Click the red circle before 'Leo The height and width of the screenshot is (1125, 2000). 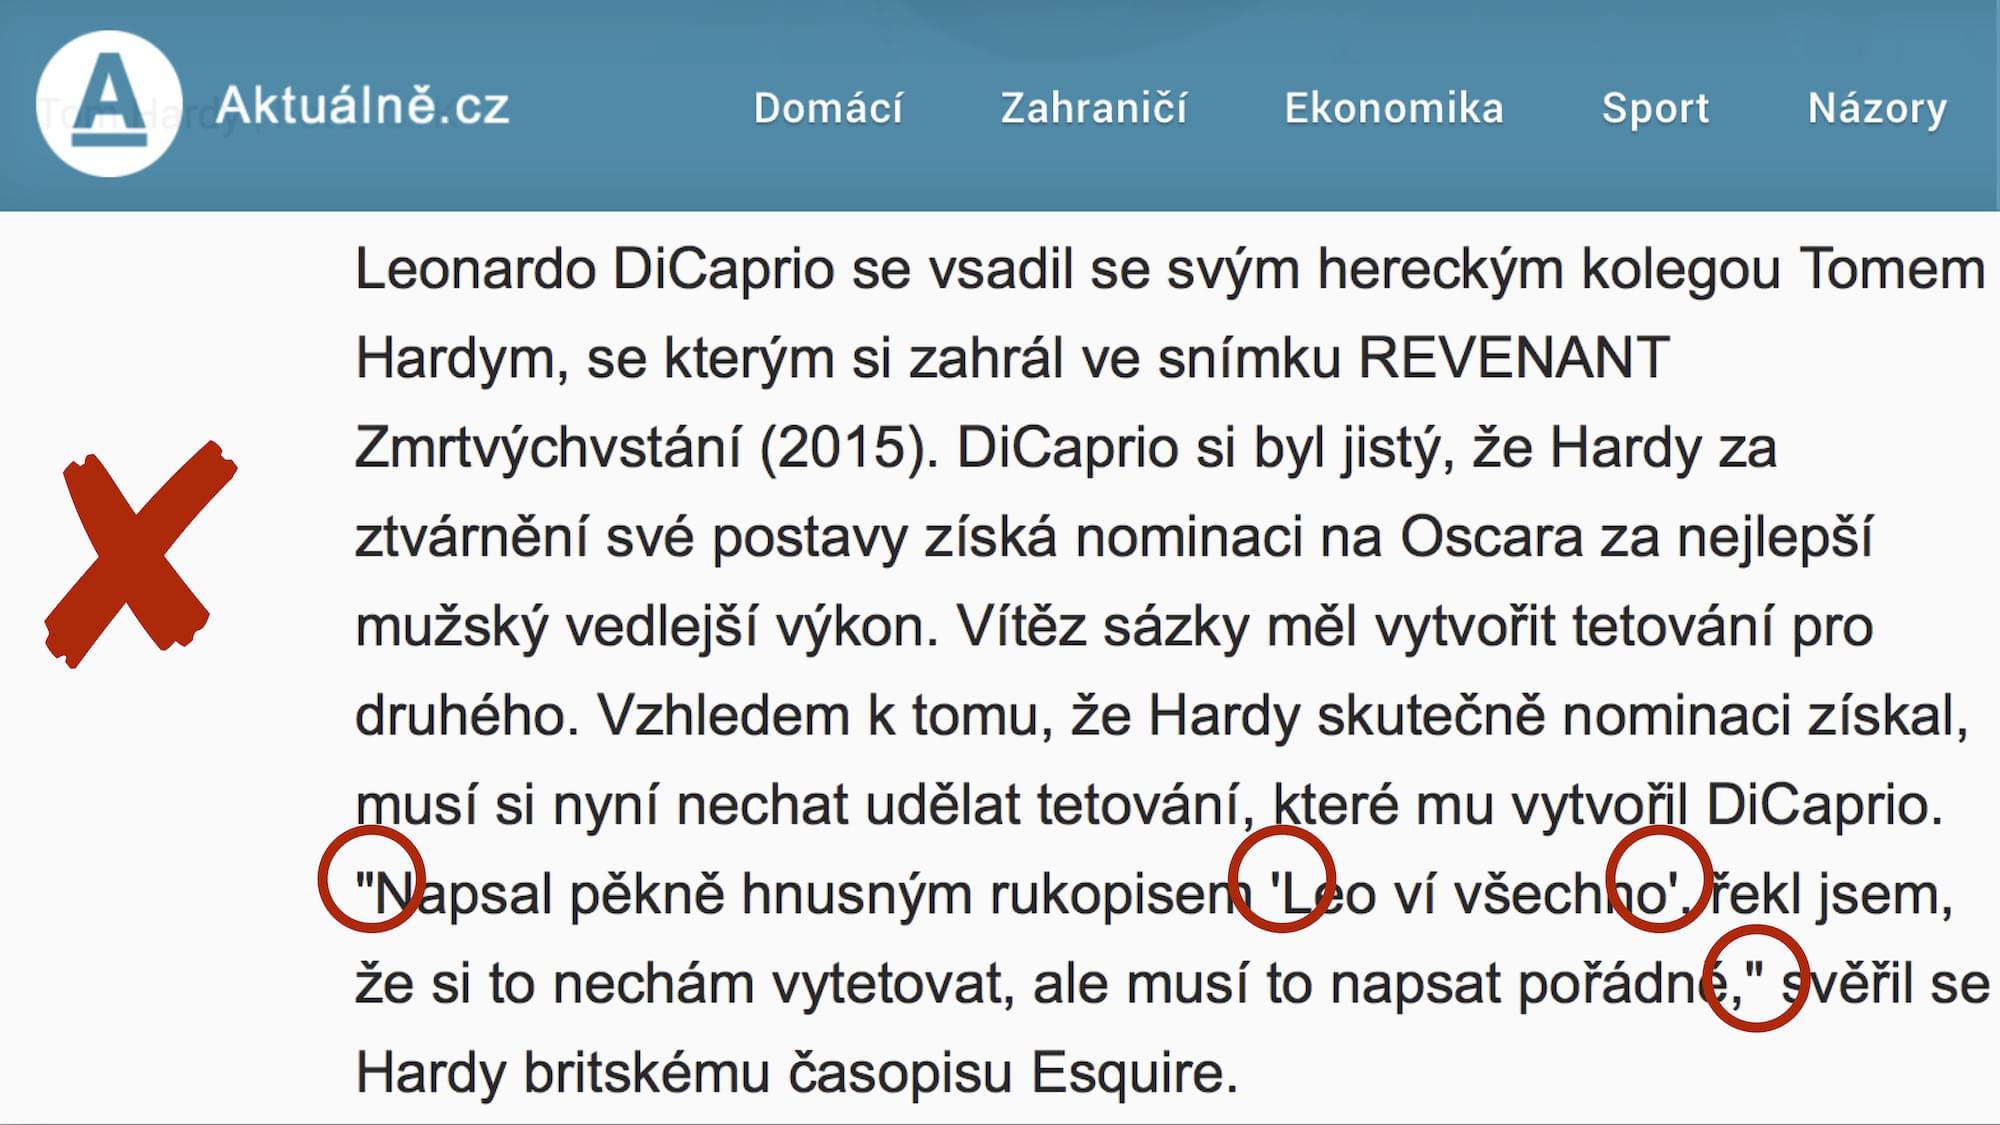click(x=1281, y=879)
